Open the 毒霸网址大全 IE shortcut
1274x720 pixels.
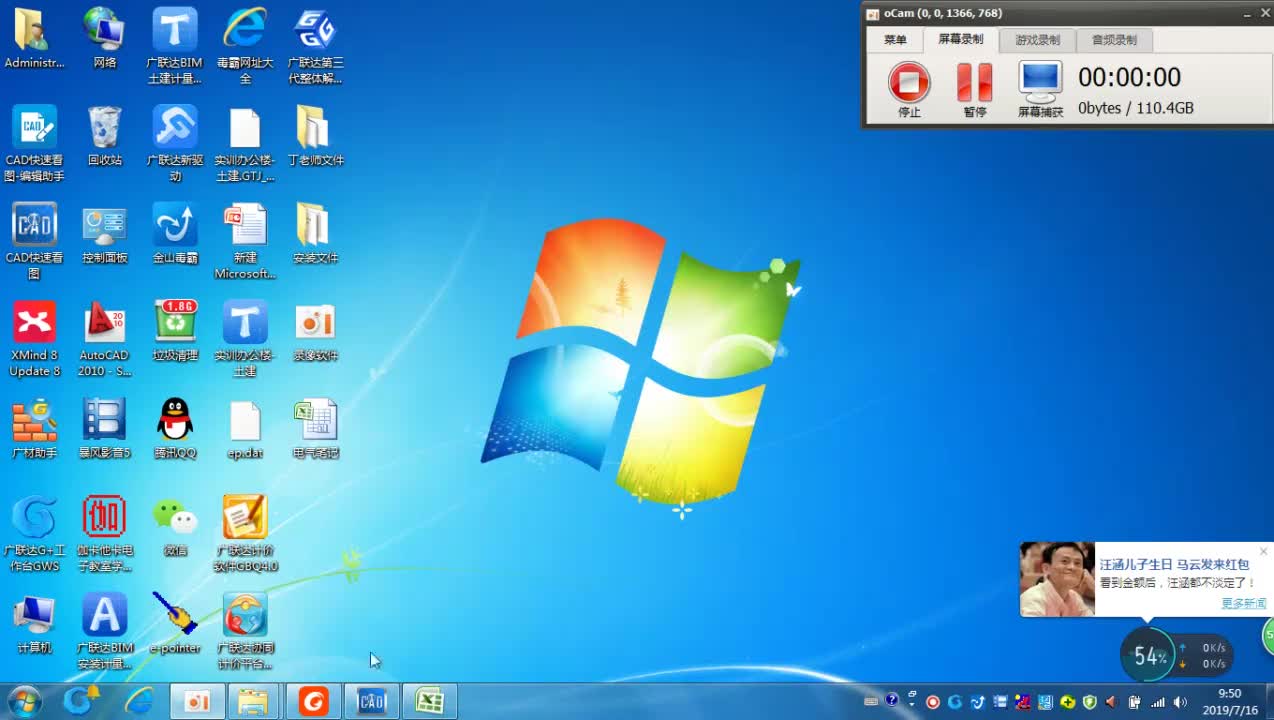click(x=245, y=45)
